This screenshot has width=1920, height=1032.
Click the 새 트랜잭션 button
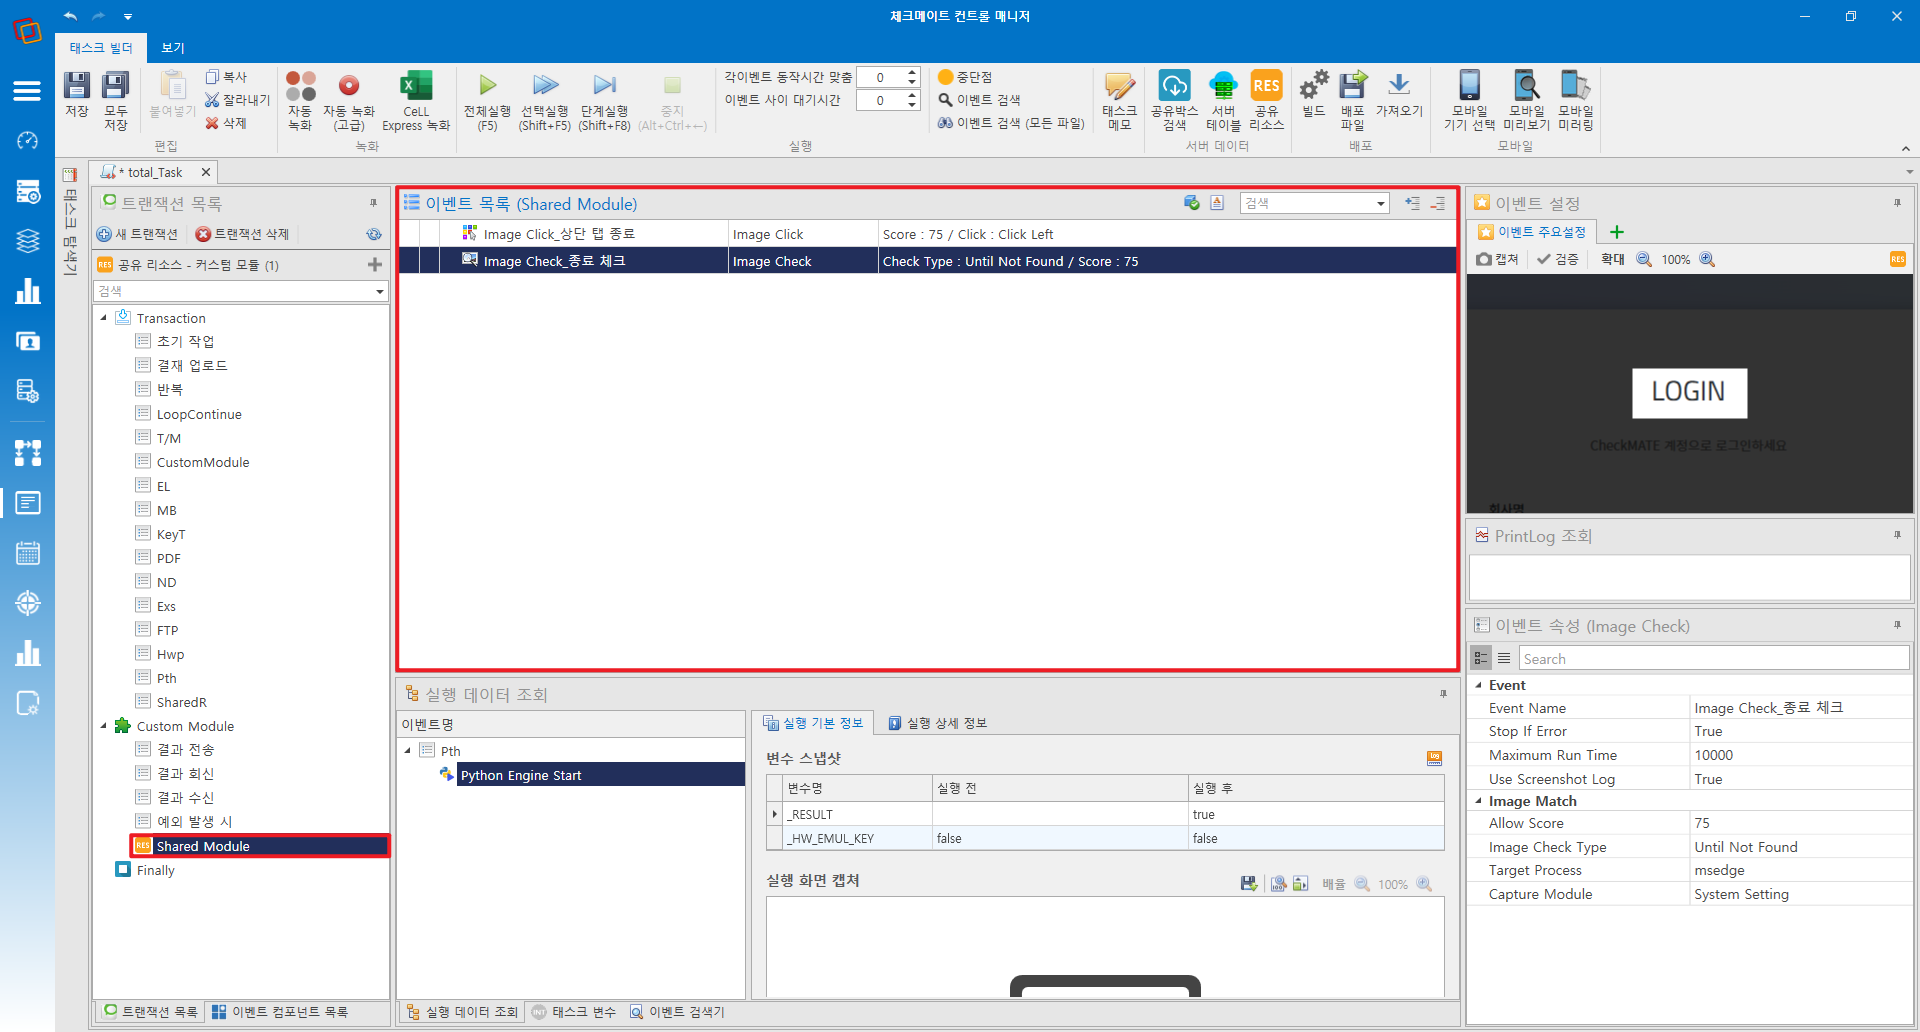(138, 234)
